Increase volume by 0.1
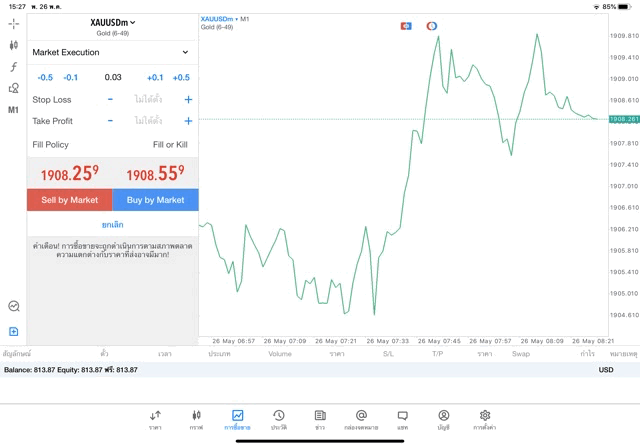The height and width of the screenshot is (447, 640). coord(155,78)
